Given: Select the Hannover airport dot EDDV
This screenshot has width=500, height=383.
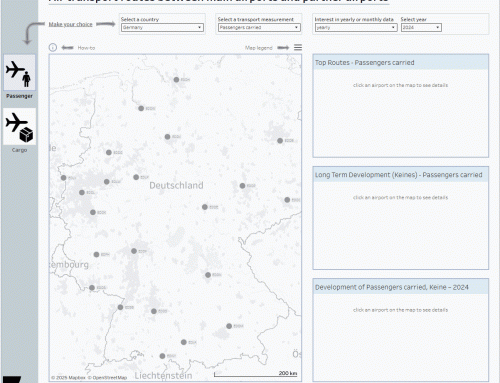Looking at the screenshot, I should click(x=167, y=137).
